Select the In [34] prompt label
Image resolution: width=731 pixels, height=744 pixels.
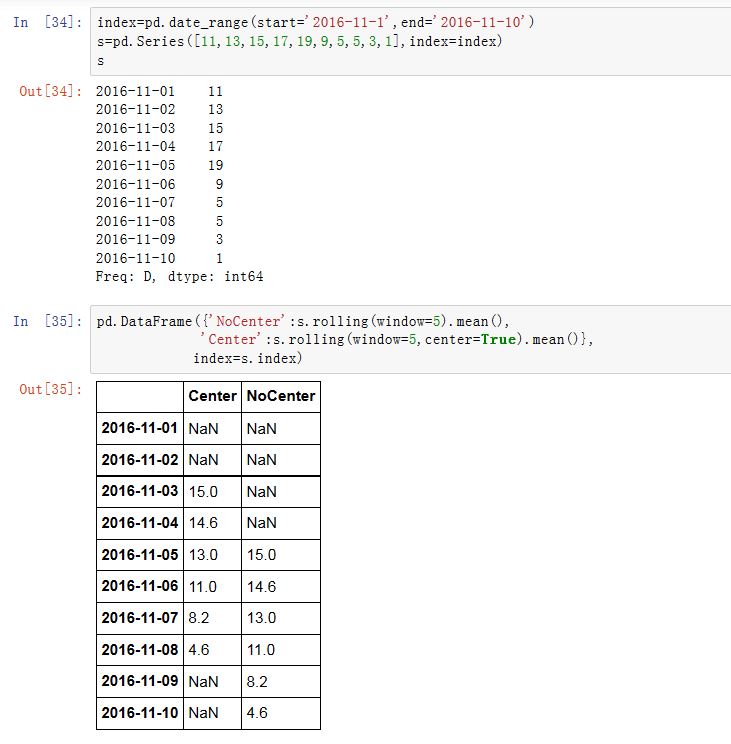point(48,23)
